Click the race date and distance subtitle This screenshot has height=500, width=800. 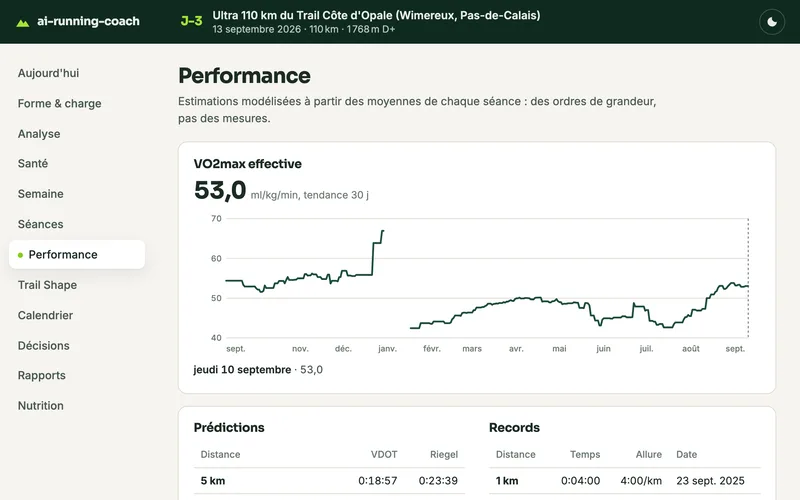pos(304,29)
